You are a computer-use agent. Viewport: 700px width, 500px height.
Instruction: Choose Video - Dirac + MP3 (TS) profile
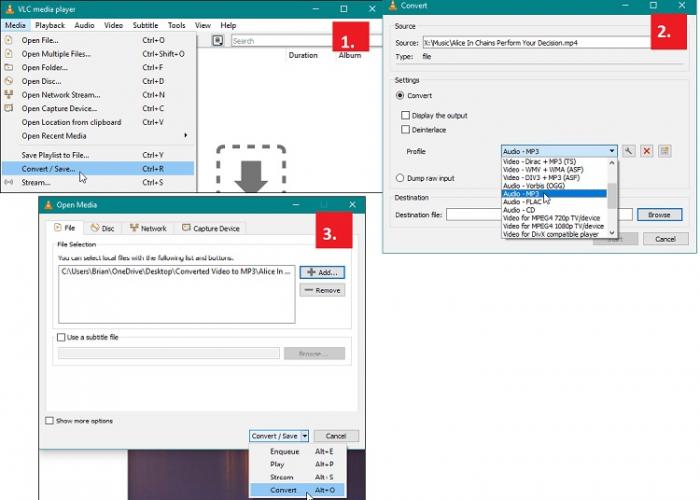click(x=554, y=162)
